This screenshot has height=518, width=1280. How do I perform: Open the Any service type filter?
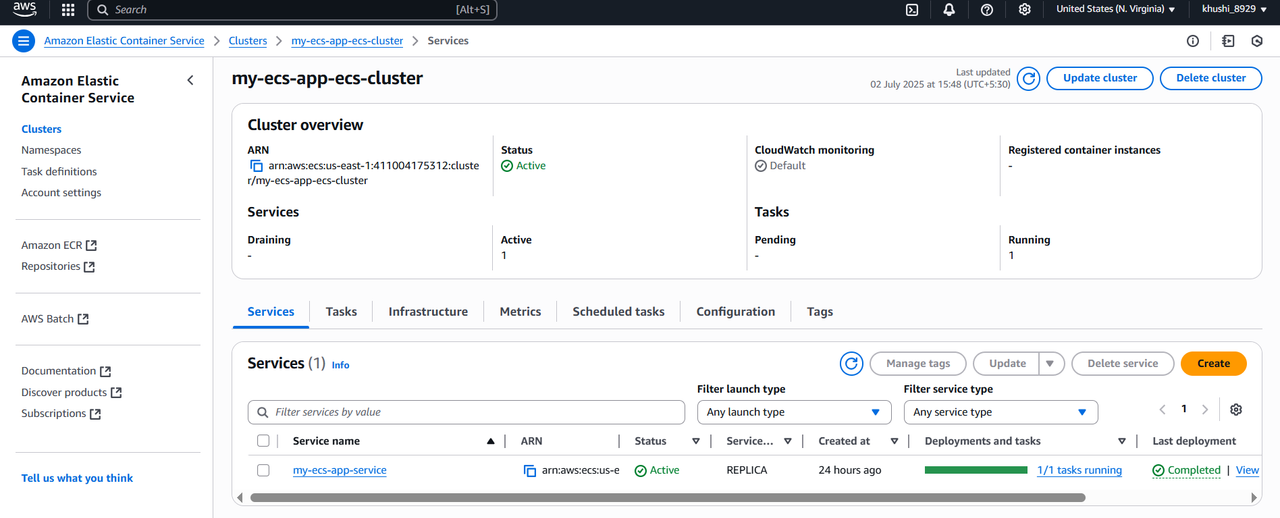point(1000,412)
